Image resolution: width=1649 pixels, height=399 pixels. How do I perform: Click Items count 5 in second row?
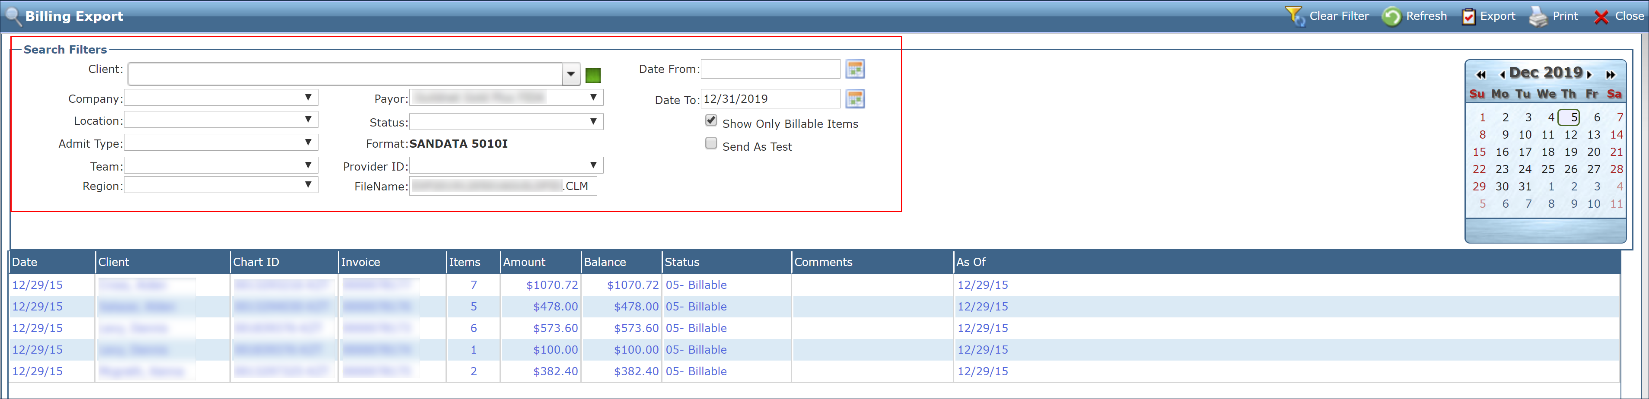pyautogui.click(x=474, y=307)
